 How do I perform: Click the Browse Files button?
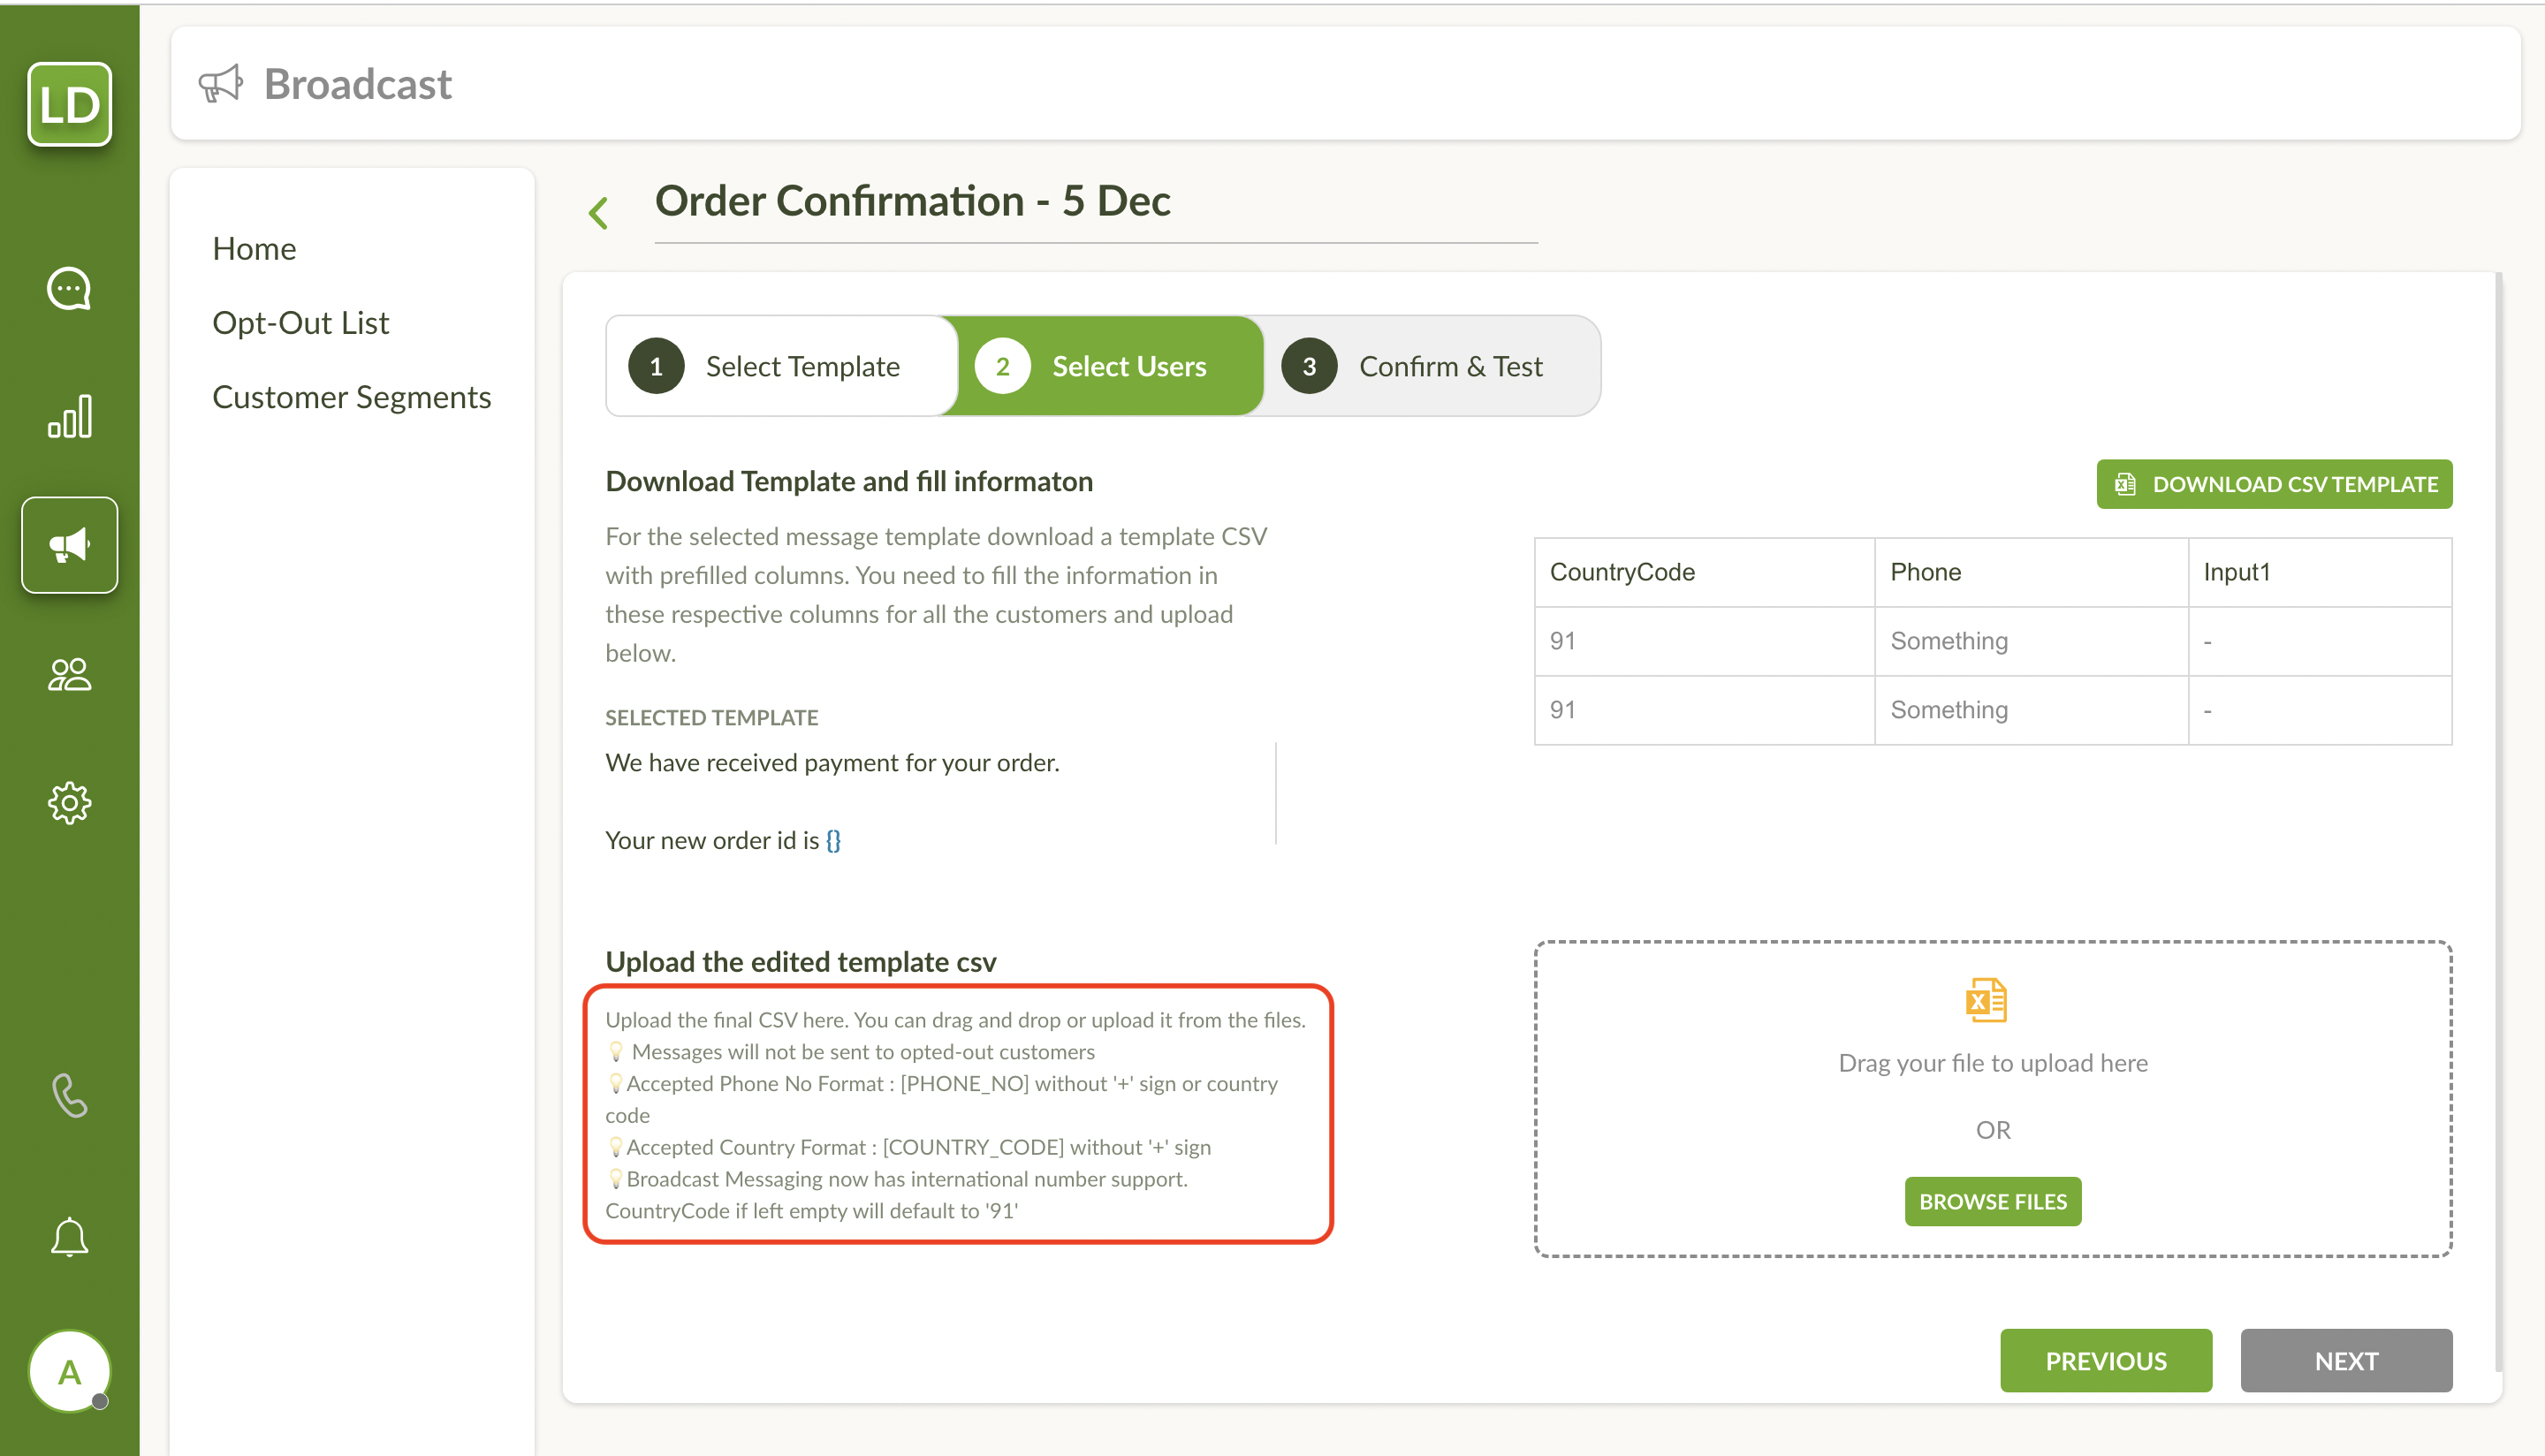1992,1201
